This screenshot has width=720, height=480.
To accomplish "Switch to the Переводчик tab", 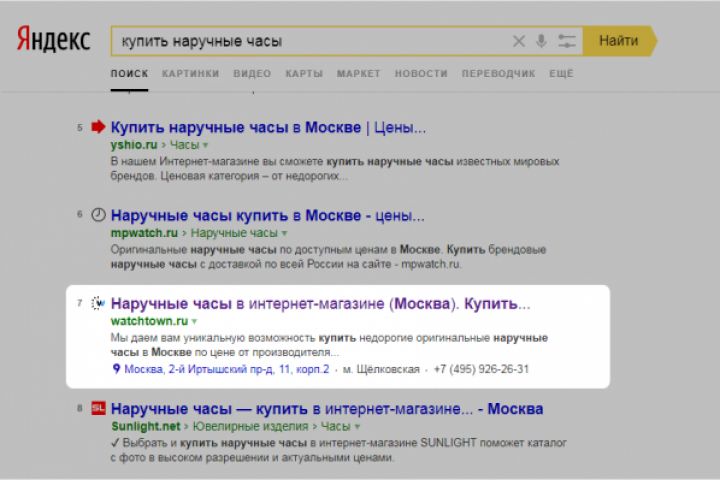I will point(499,73).
